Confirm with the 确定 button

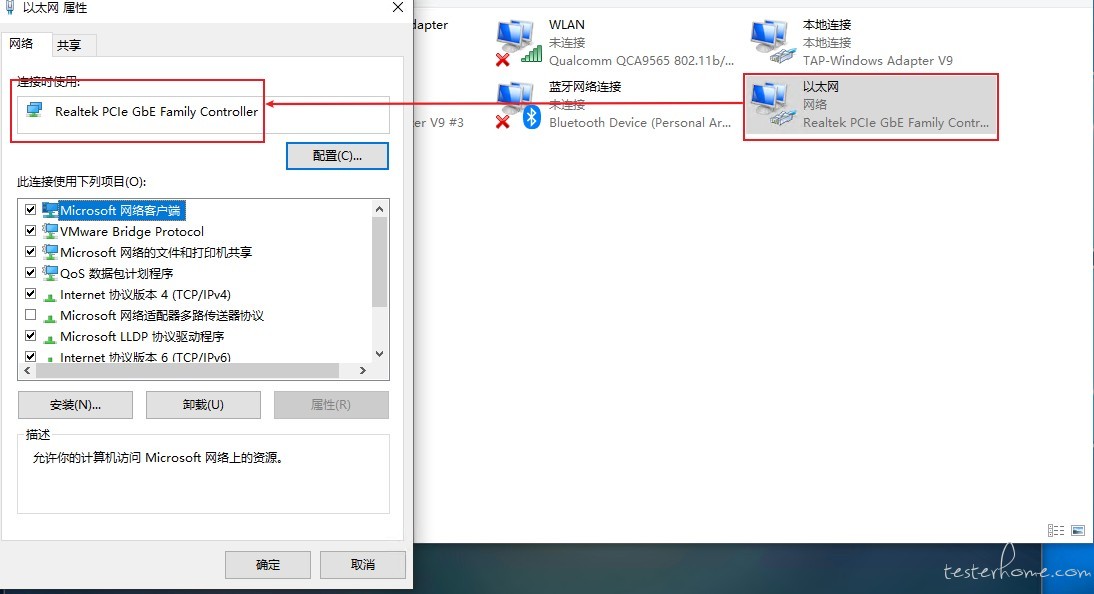[x=268, y=565]
